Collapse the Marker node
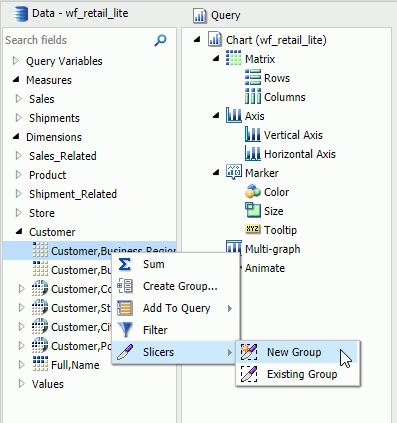 coord(216,173)
